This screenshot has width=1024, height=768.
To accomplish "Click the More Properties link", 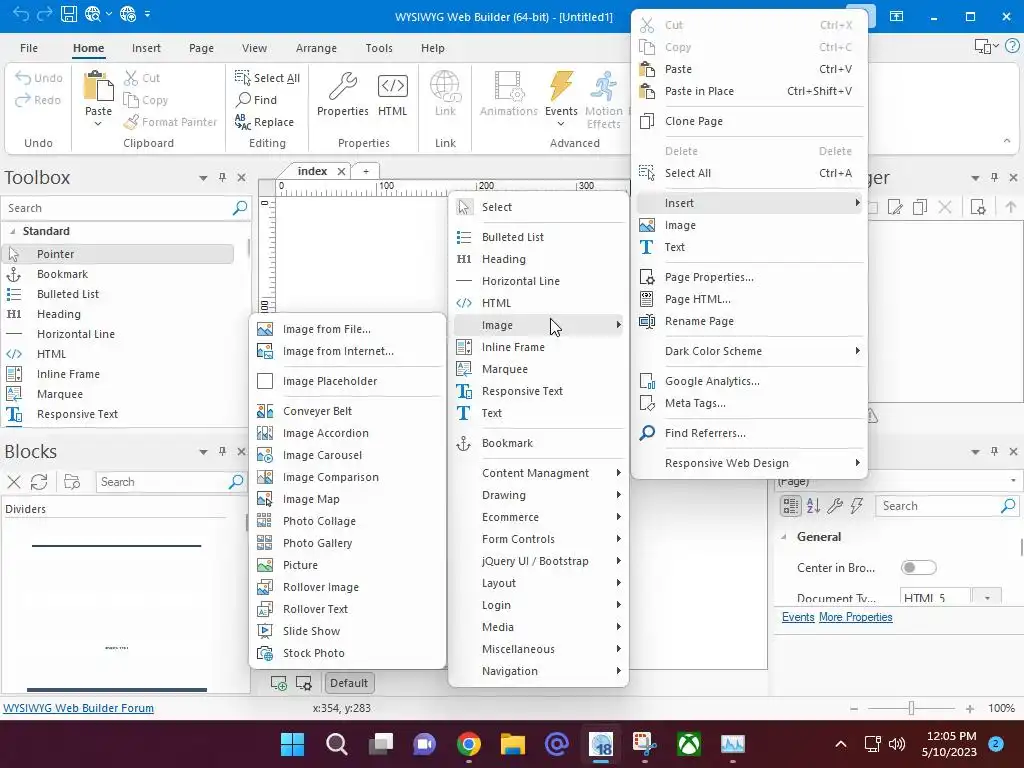I will [x=856, y=617].
